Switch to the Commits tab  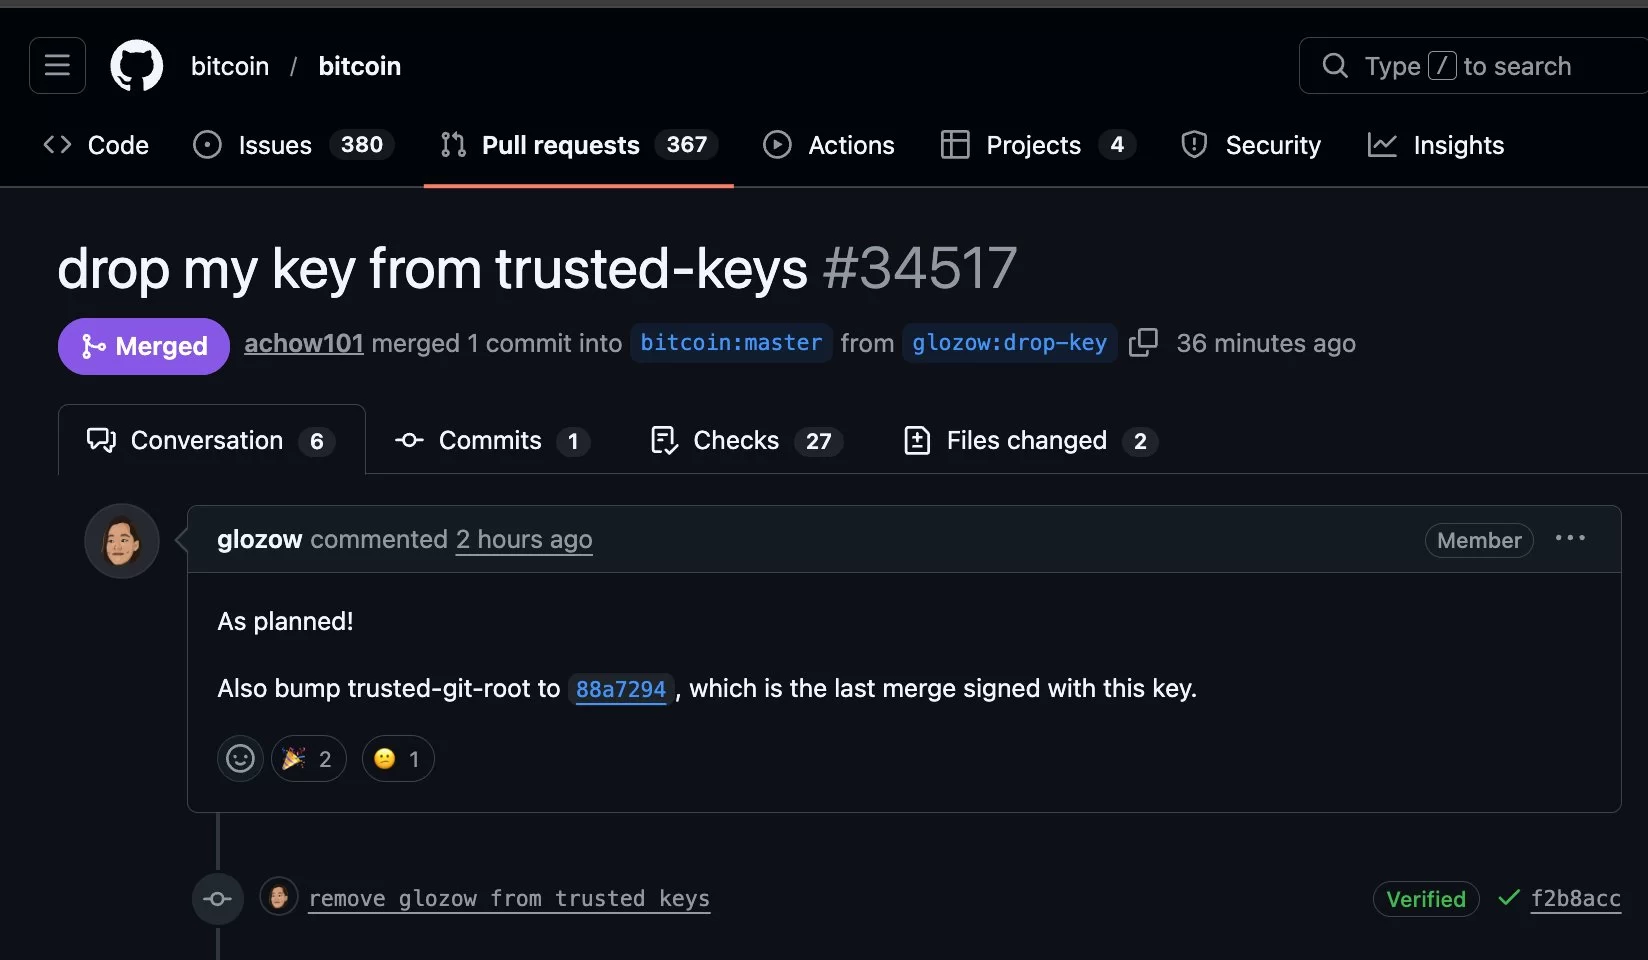491,441
